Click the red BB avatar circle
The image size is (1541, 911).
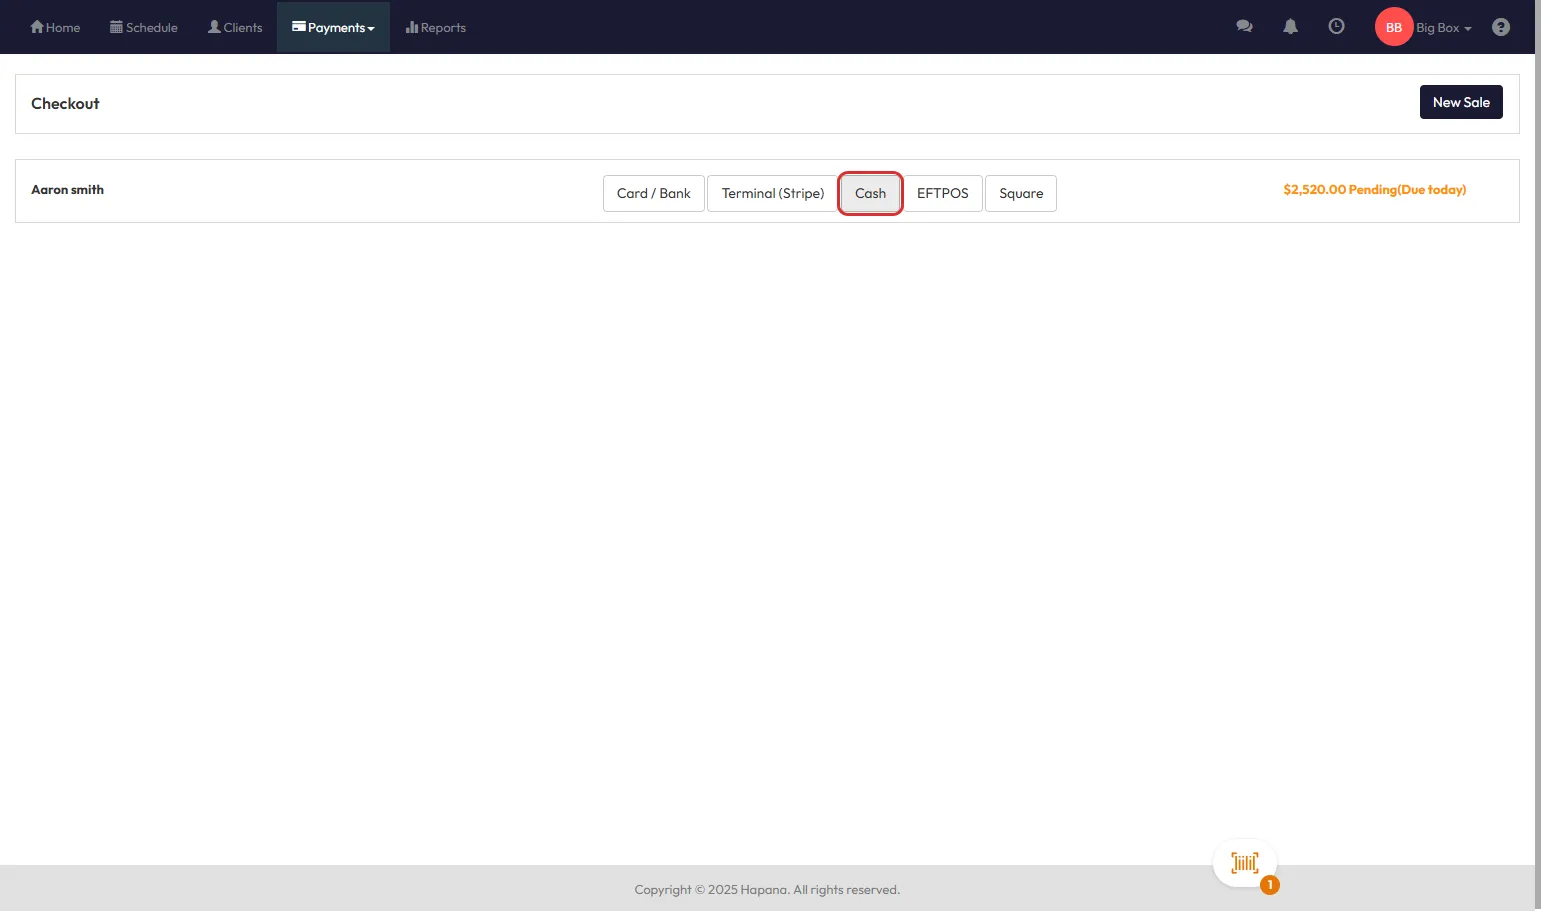[1393, 27]
